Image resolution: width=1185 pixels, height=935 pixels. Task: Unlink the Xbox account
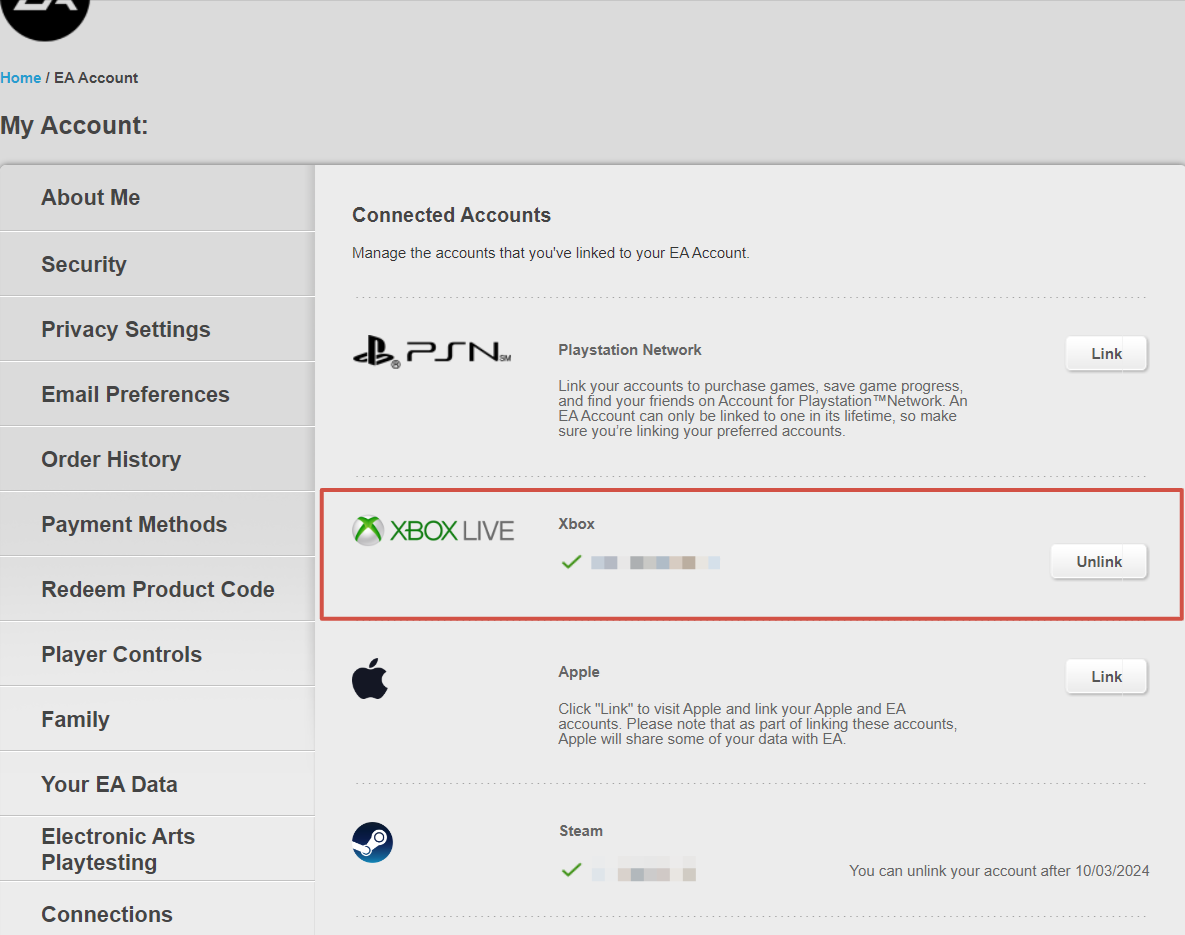point(1098,562)
